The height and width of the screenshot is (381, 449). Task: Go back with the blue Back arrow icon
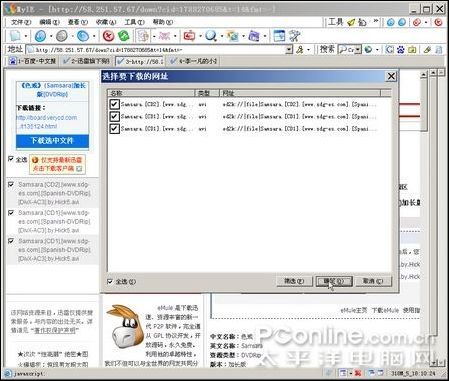40,36
